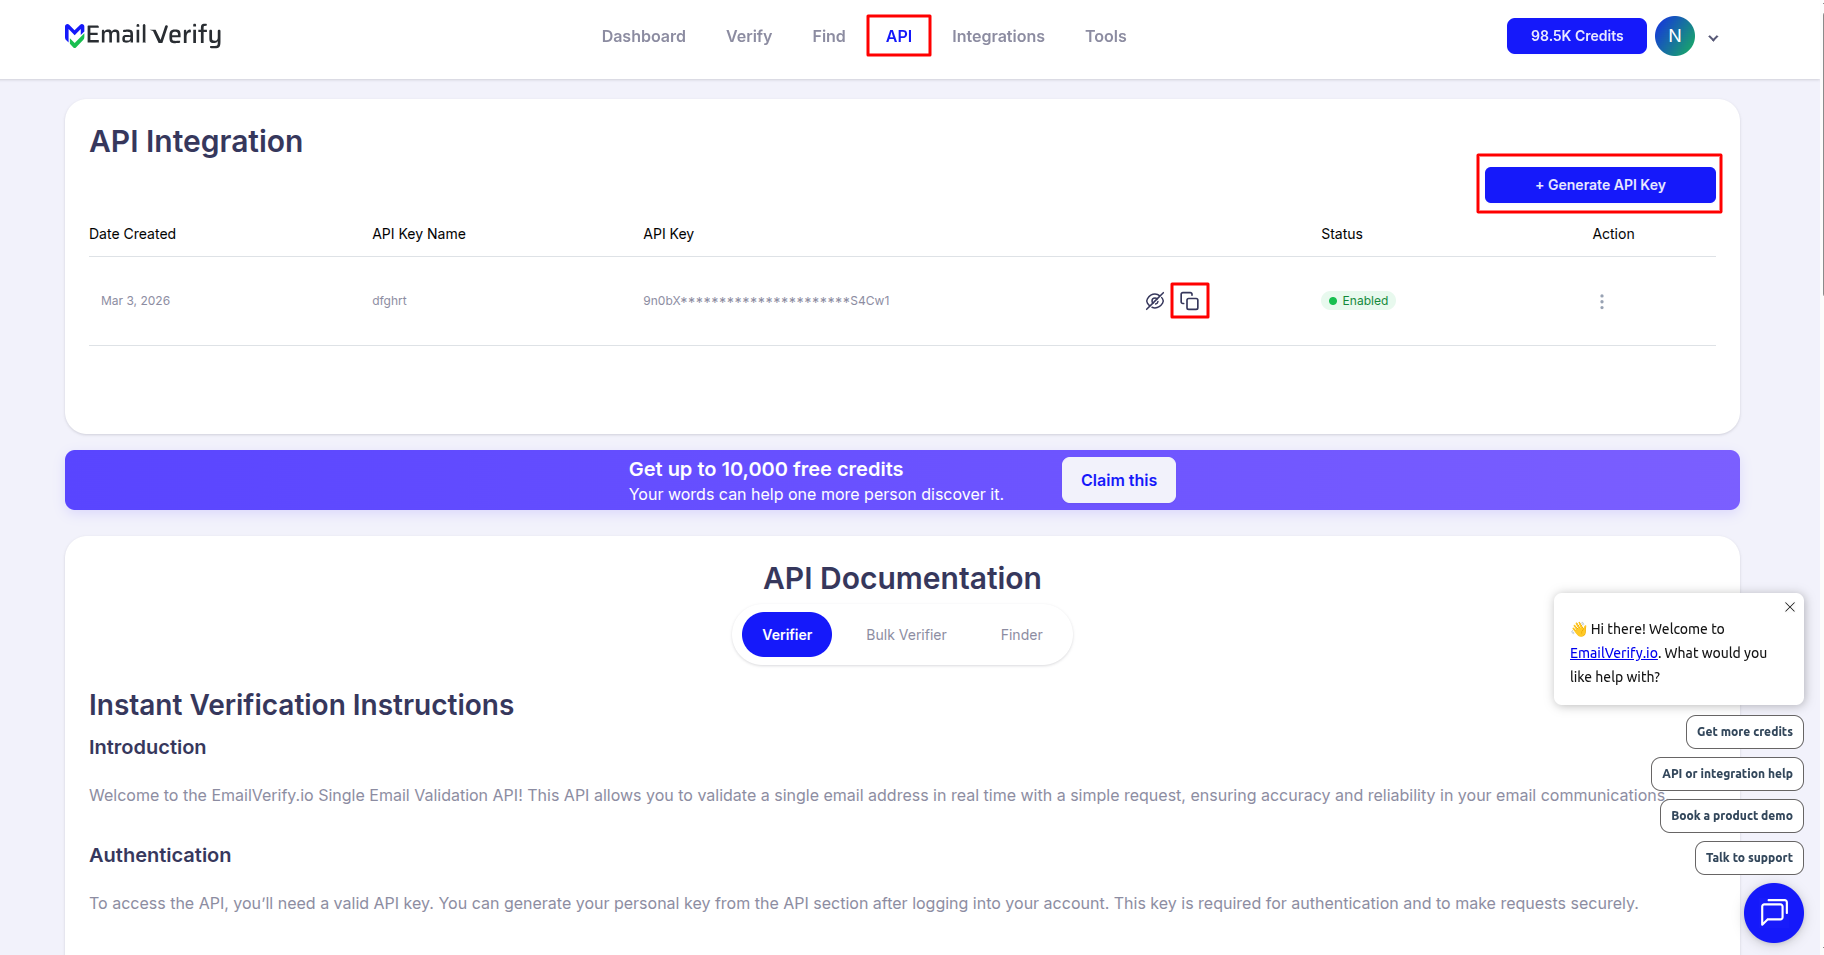The width and height of the screenshot is (1824, 955).
Task: Click the Date Created column header
Action: 132,234
